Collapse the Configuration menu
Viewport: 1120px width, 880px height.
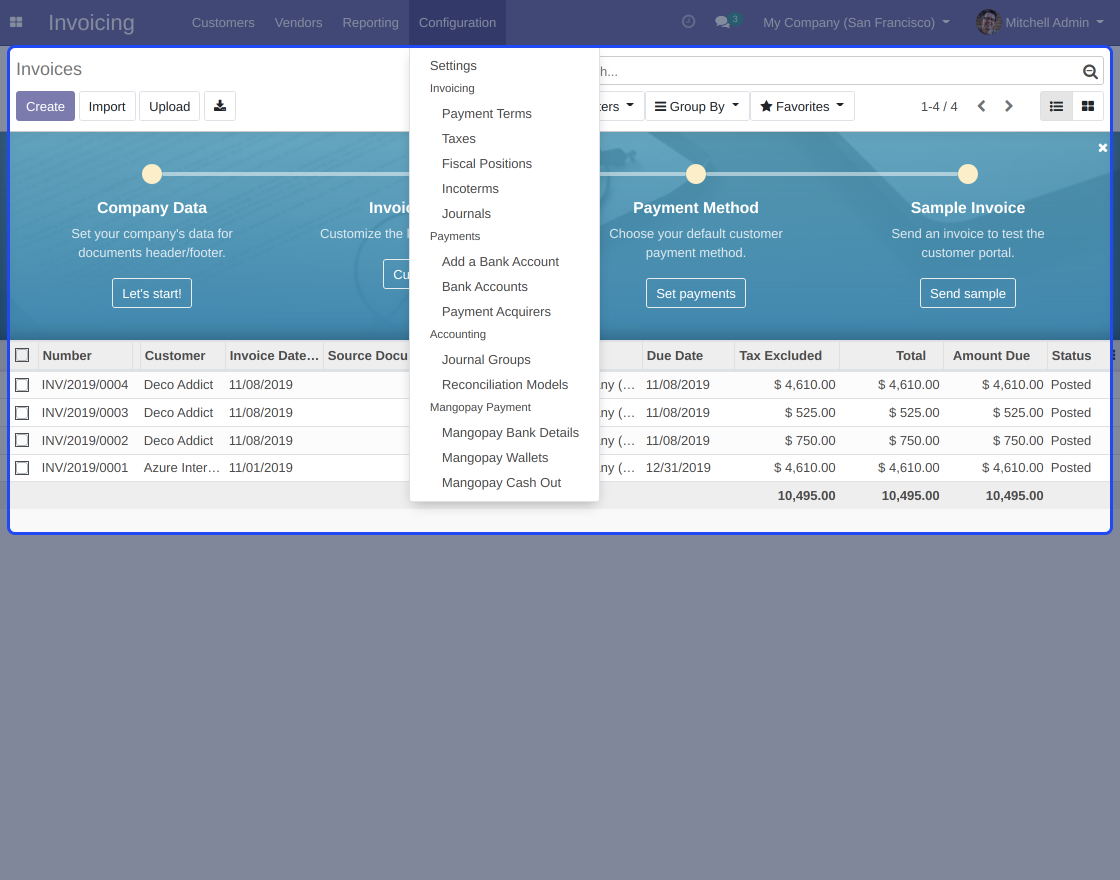tap(457, 22)
